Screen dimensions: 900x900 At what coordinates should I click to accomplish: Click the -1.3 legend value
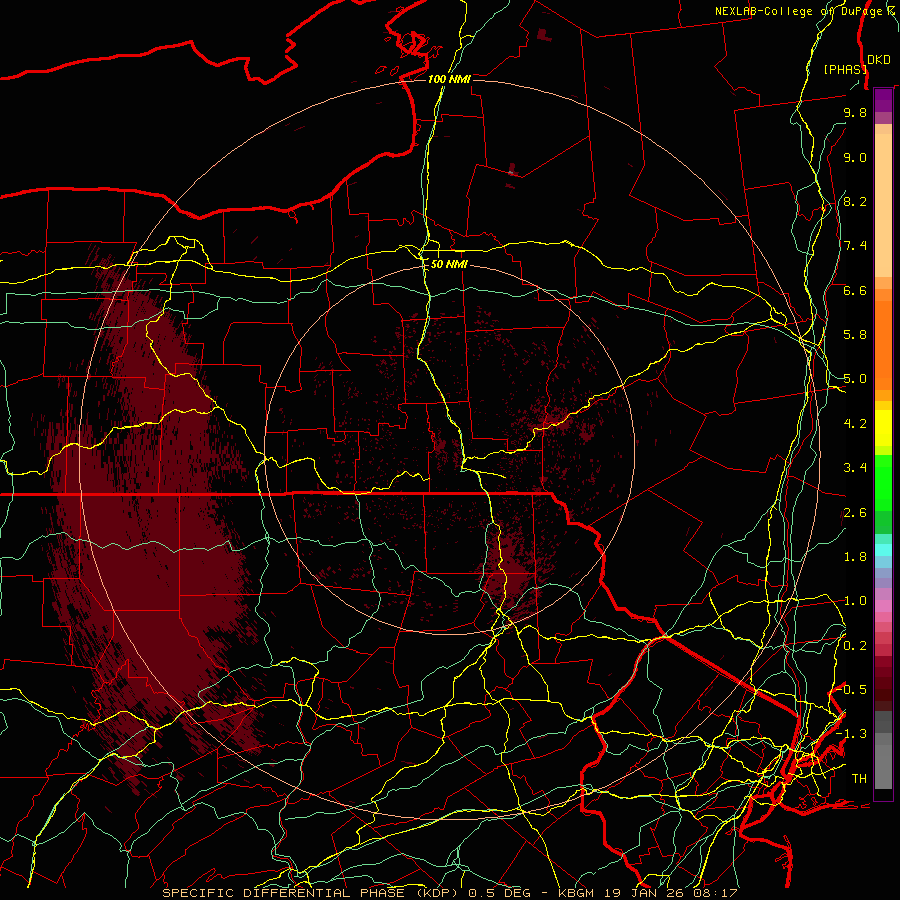pos(852,734)
